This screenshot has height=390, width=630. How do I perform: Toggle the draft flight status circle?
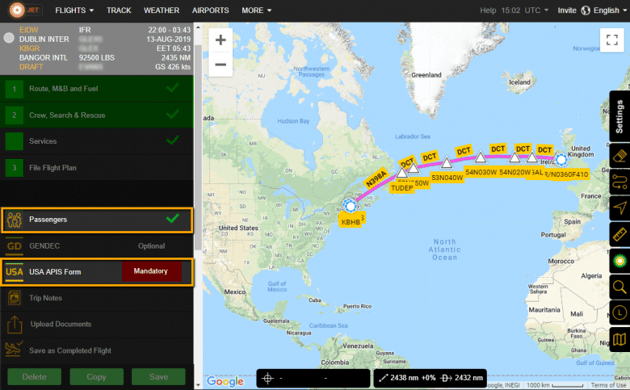9,38
